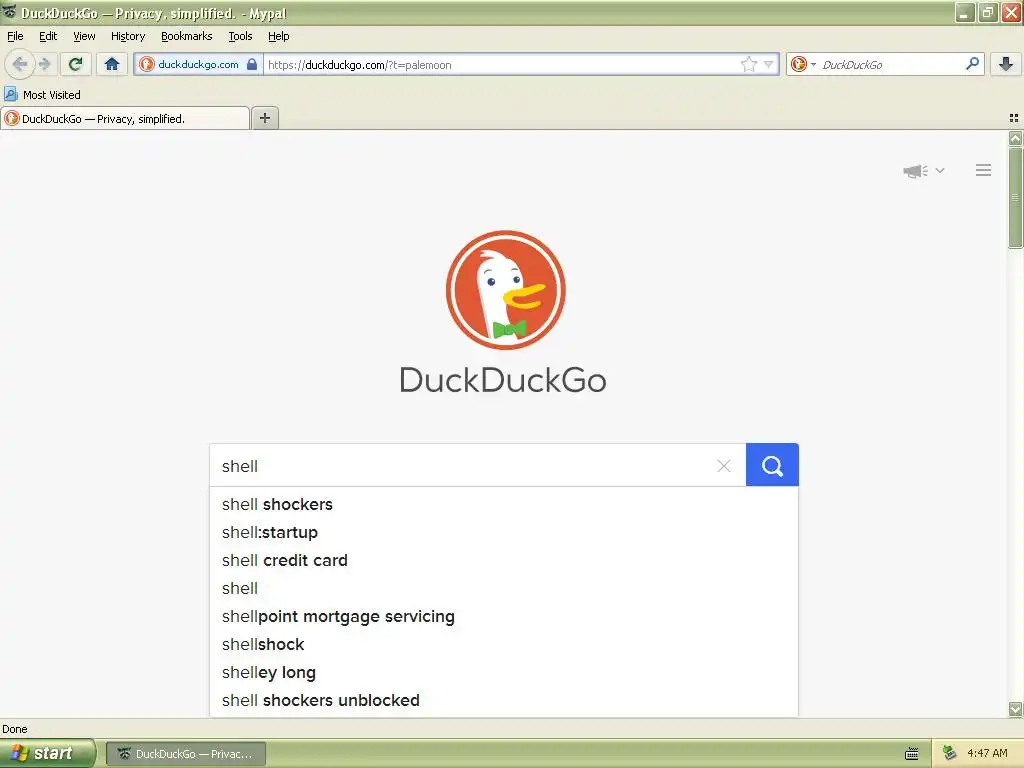
Task: Click the magnifier in the toolbar search box
Action: pos(972,63)
